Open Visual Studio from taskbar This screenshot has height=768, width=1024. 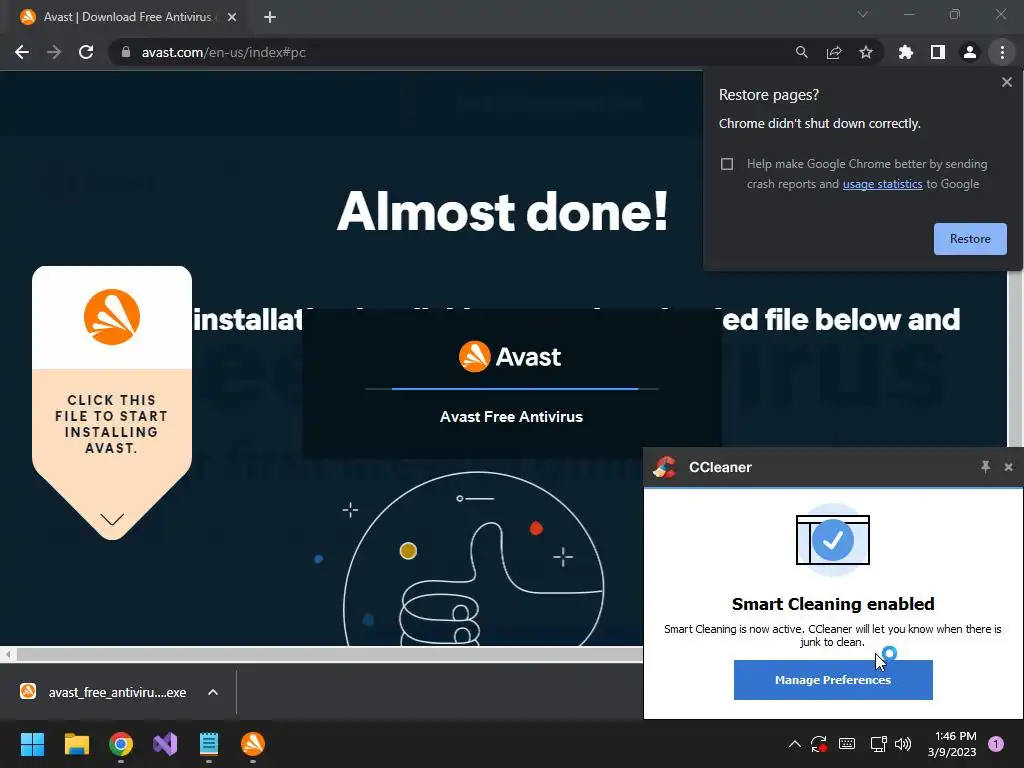point(165,744)
